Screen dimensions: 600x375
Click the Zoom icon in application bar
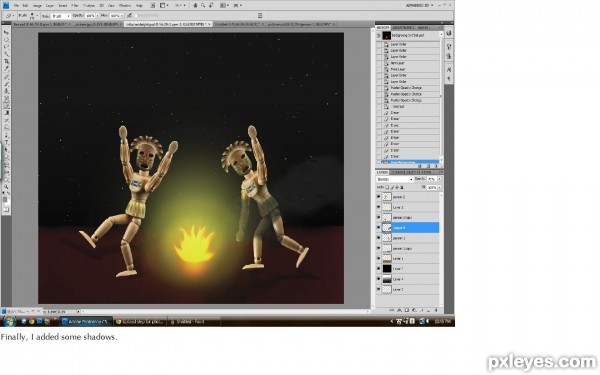203,5
